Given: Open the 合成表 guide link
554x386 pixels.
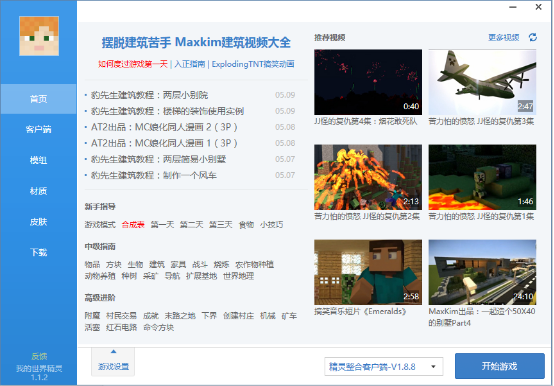Looking at the screenshot, I should [x=133, y=225].
